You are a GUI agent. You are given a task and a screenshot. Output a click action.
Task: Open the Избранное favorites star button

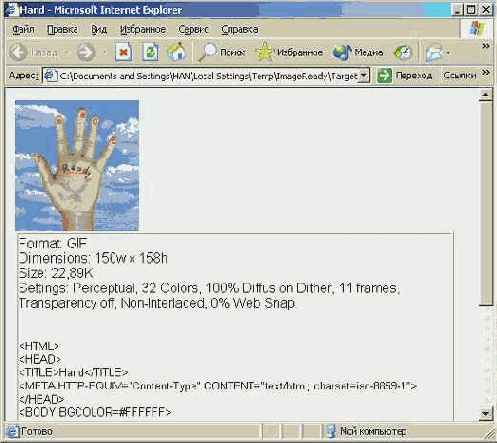(x=289, y=52)
